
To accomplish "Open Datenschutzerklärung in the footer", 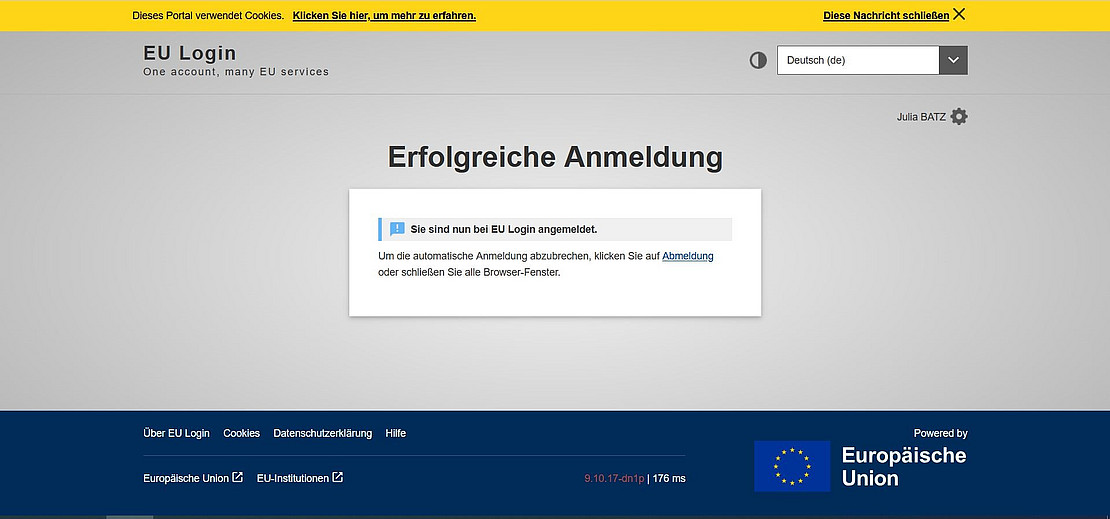I will pyautogui.click(x=322, y=433).
